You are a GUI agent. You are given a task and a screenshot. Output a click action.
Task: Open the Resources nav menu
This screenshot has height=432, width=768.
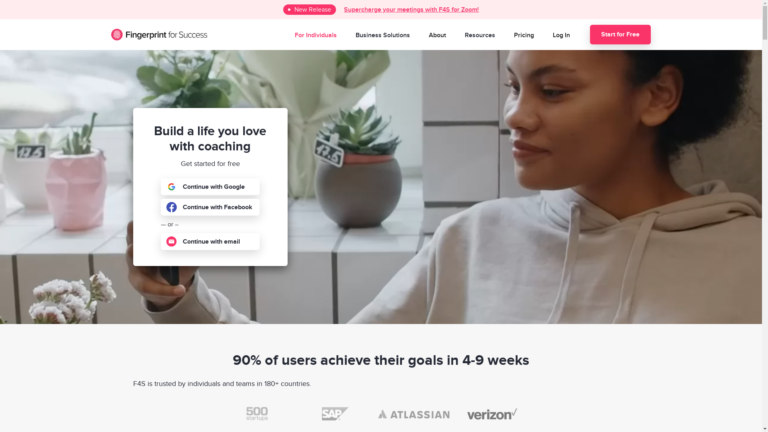[480, 35]
